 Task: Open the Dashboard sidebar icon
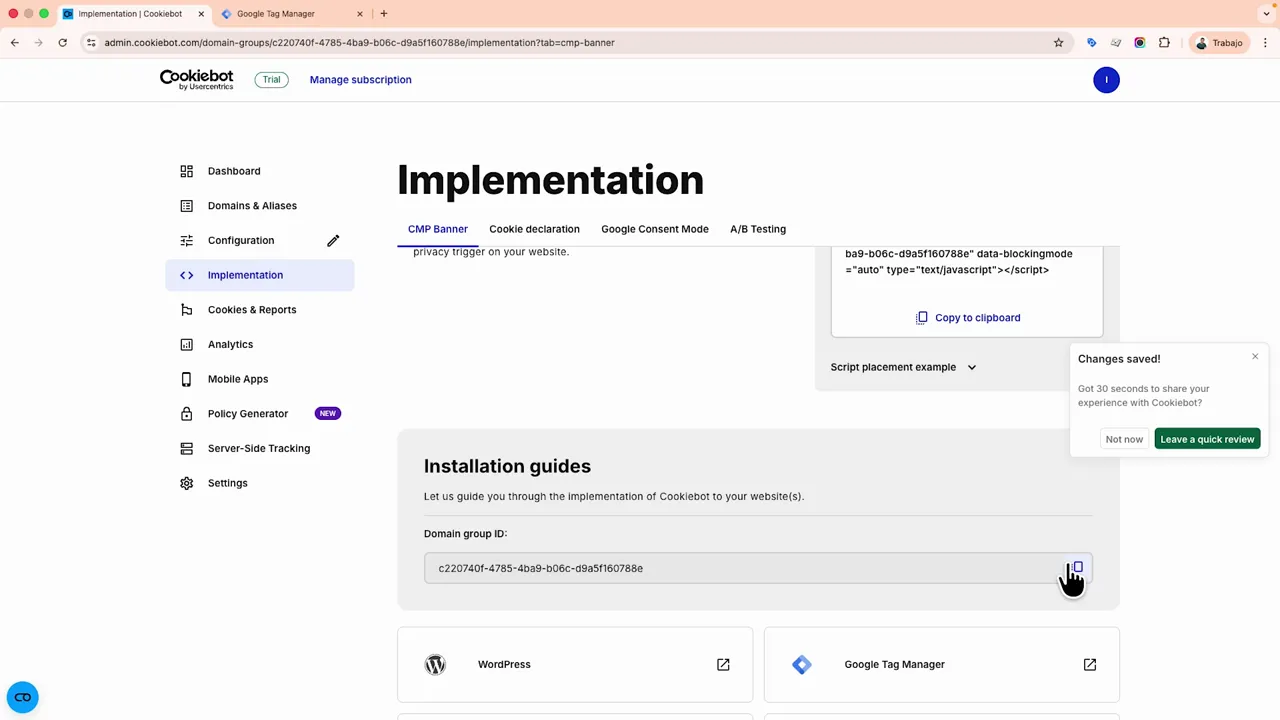[186, 171]
